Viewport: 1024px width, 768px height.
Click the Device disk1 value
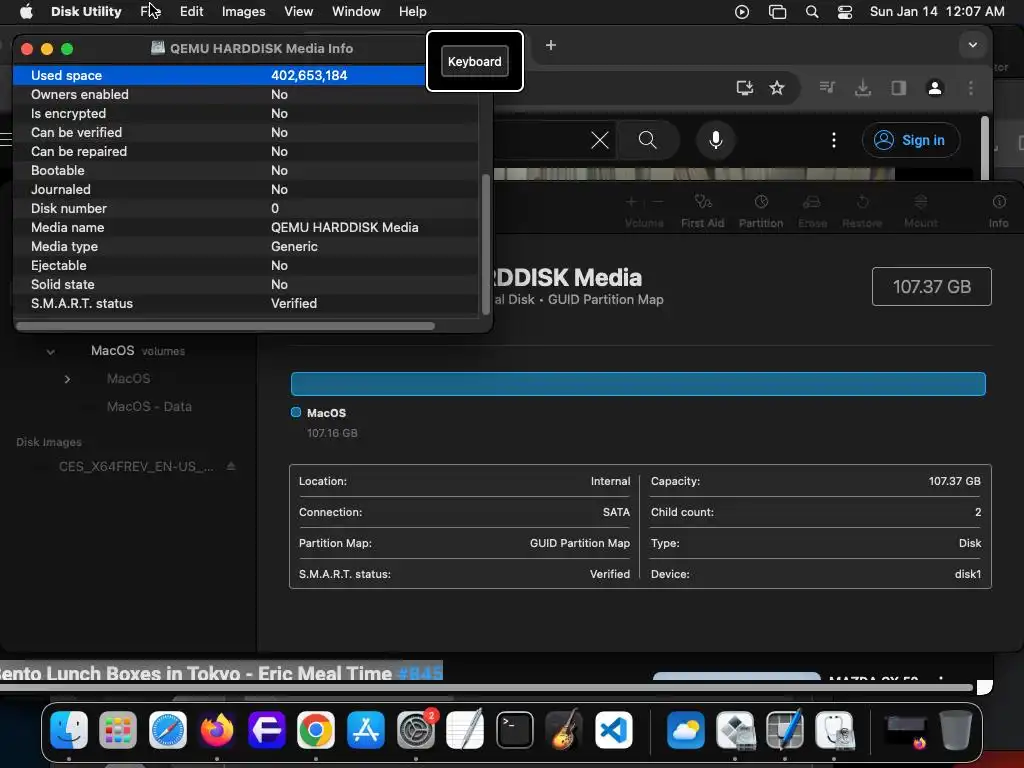click(x=968, y=574)
